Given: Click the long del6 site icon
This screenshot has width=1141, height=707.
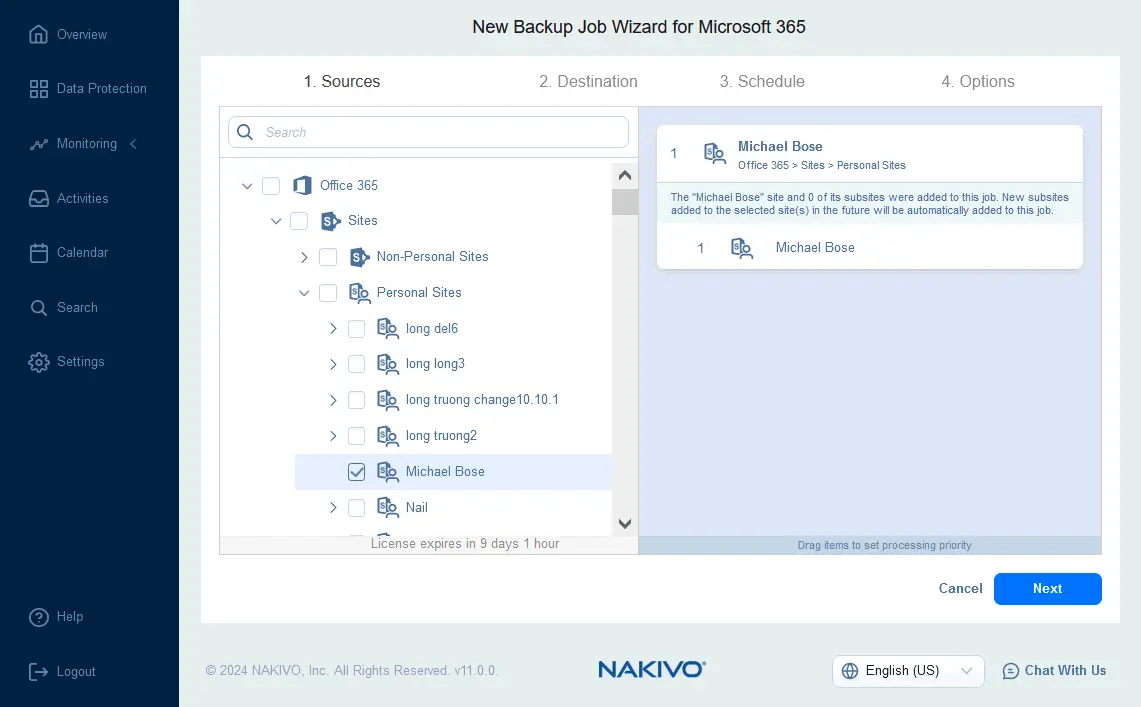Looking at the screenshot, I should coord(388,329).
